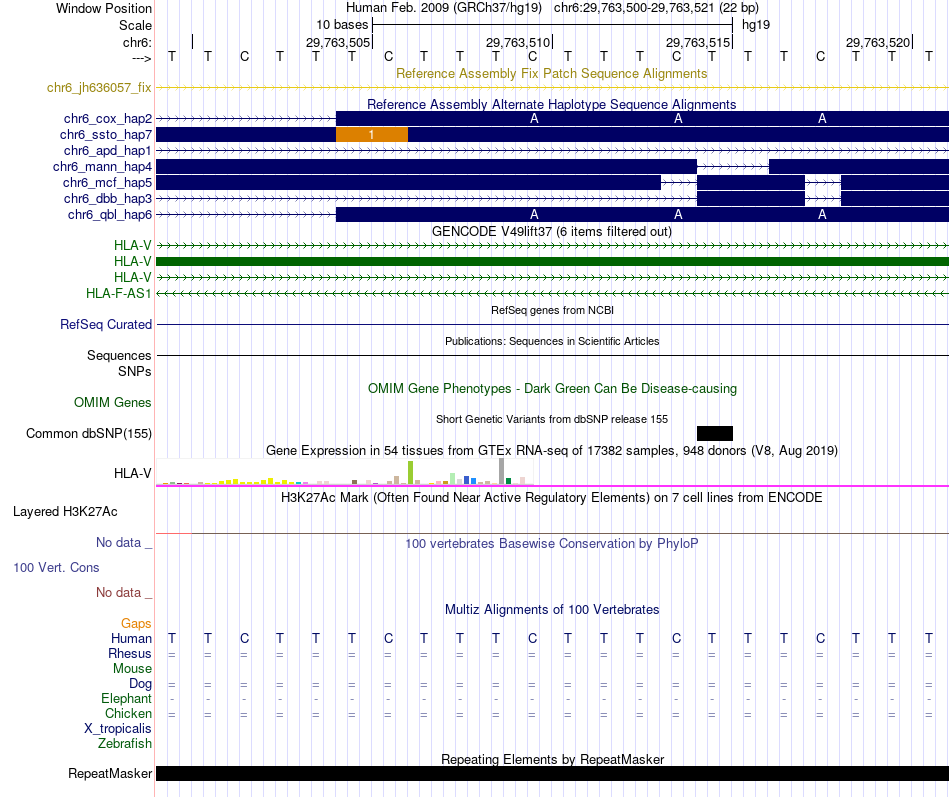Image resolution: width=950 pixels, height=797 pixels.
Task: Click the "--->" sequence direction arrow
Action: (x=142, y=58)
